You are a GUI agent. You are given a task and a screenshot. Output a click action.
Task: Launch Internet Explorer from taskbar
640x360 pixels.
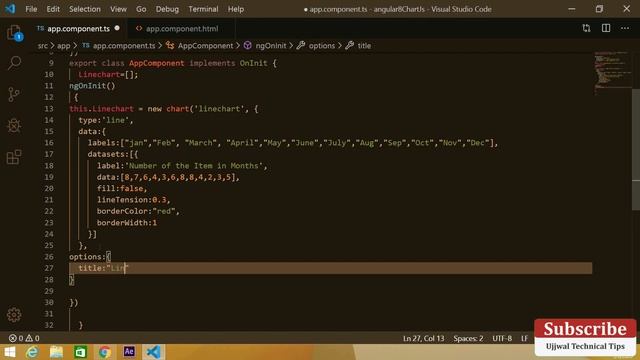coord(33,352)
